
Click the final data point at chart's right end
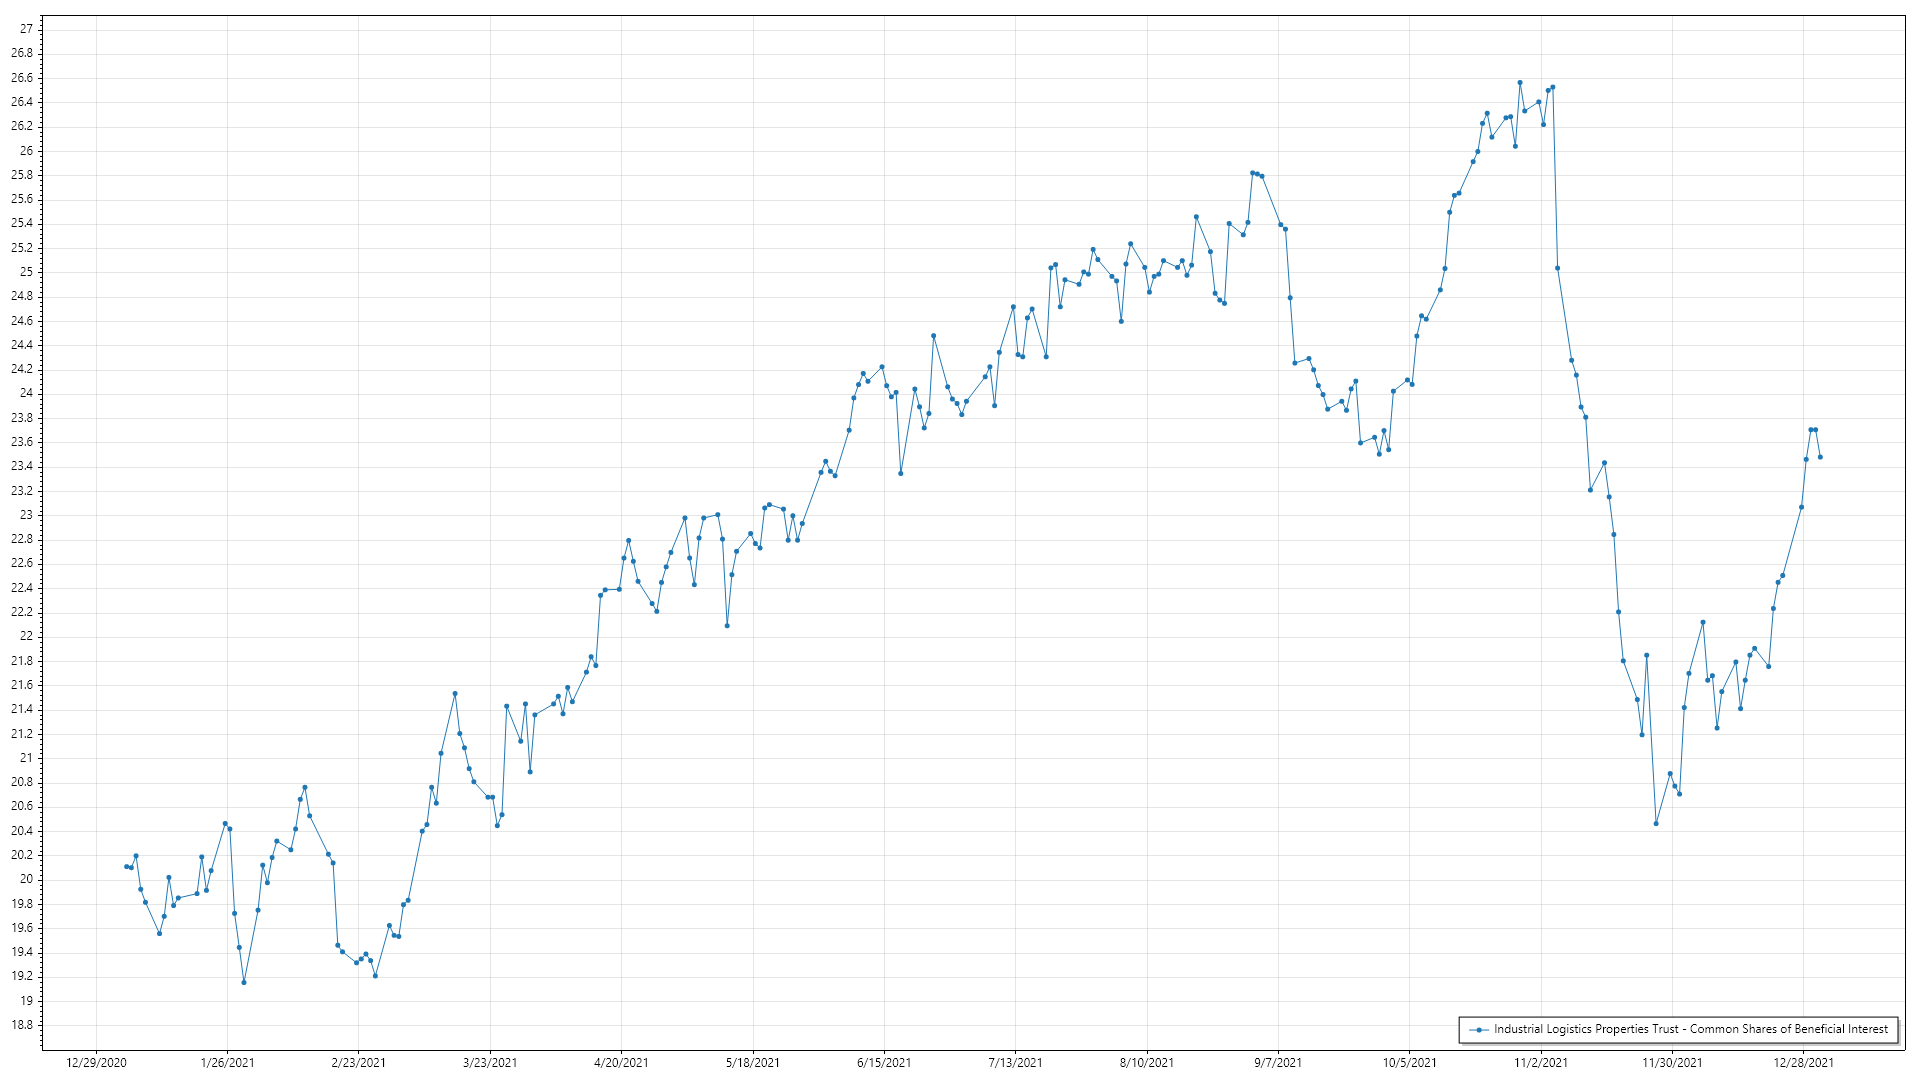[1820, 457]
